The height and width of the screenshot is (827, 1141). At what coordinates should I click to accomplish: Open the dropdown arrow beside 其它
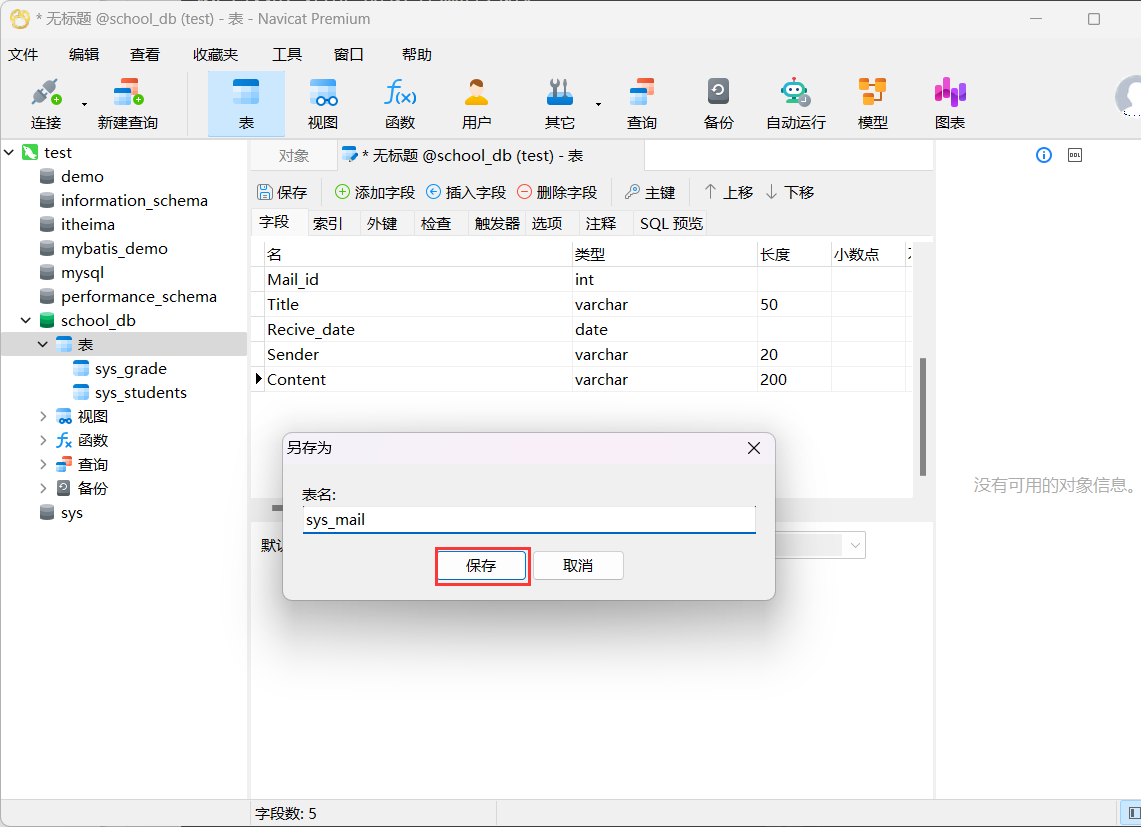click(598, 104)
